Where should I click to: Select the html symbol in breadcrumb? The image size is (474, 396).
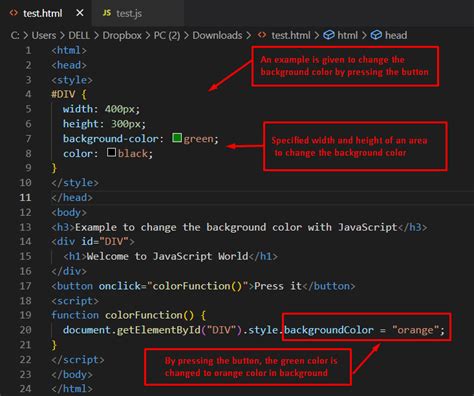347,35
